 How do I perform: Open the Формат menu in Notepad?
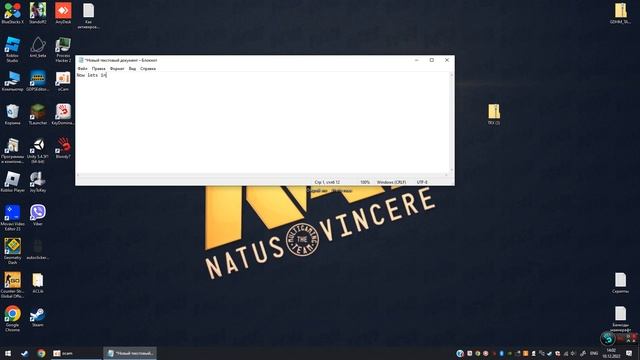[117, 69]
